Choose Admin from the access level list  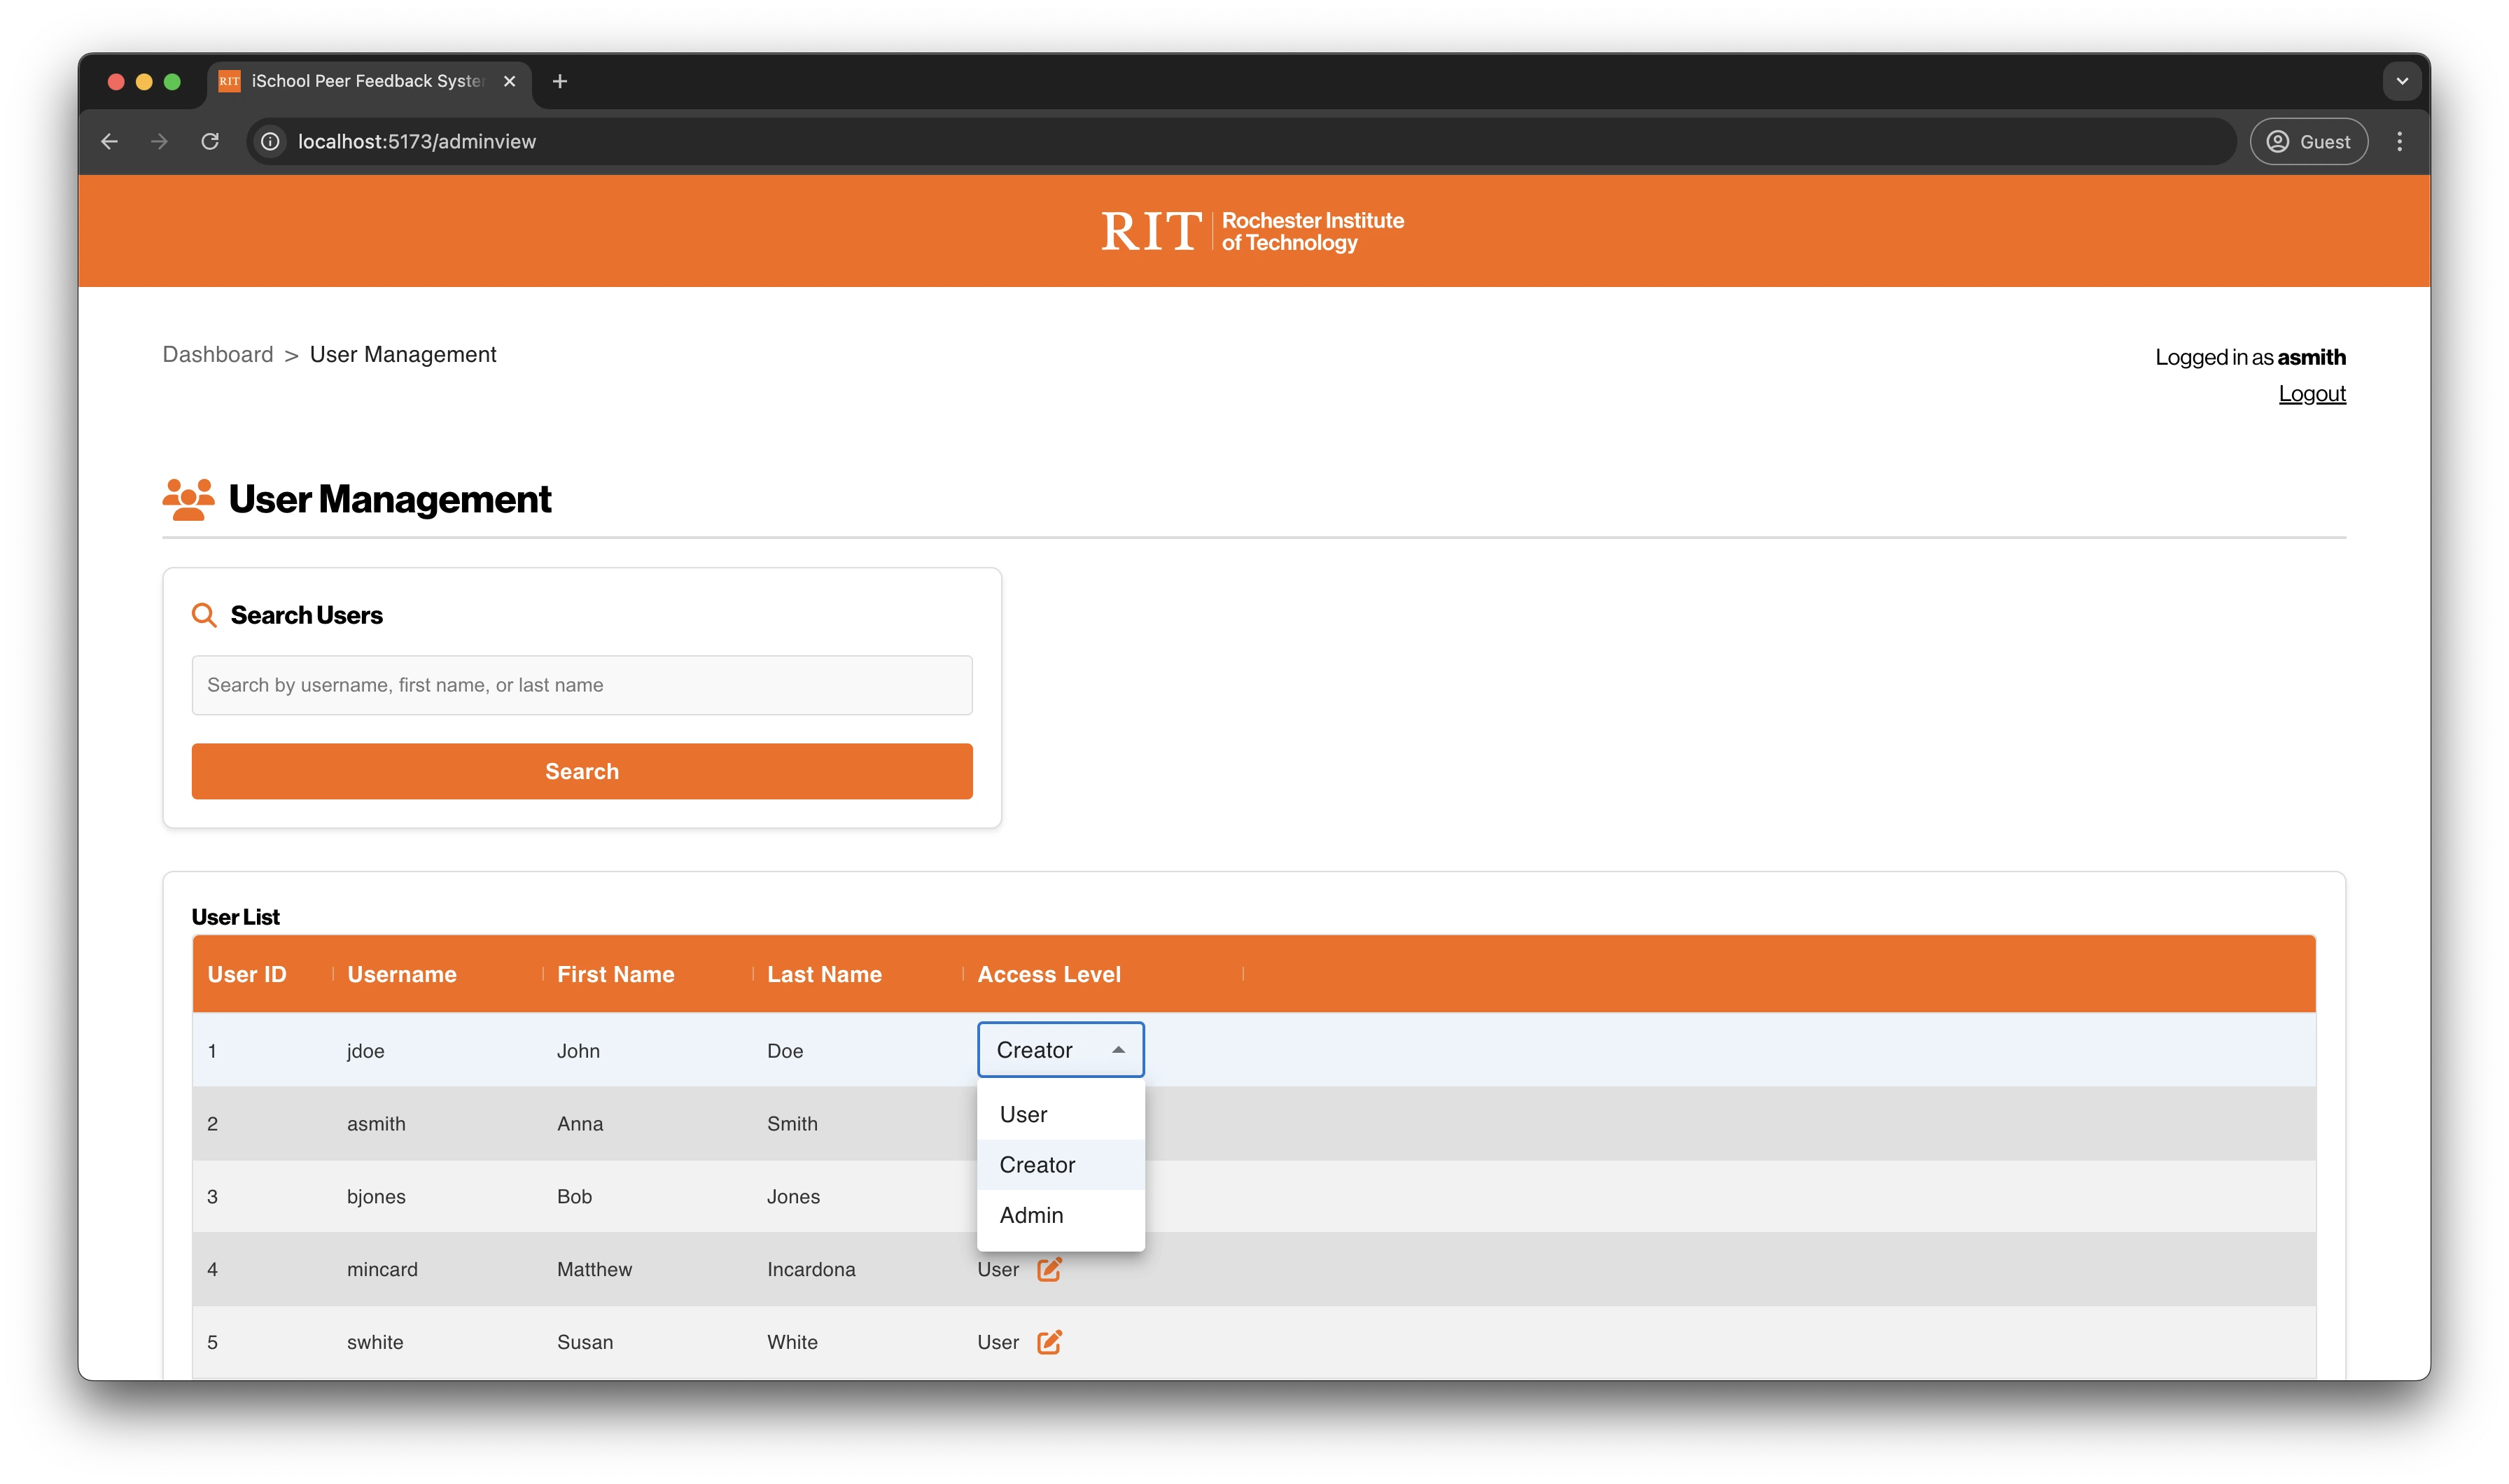(x=1031, y=1215)
